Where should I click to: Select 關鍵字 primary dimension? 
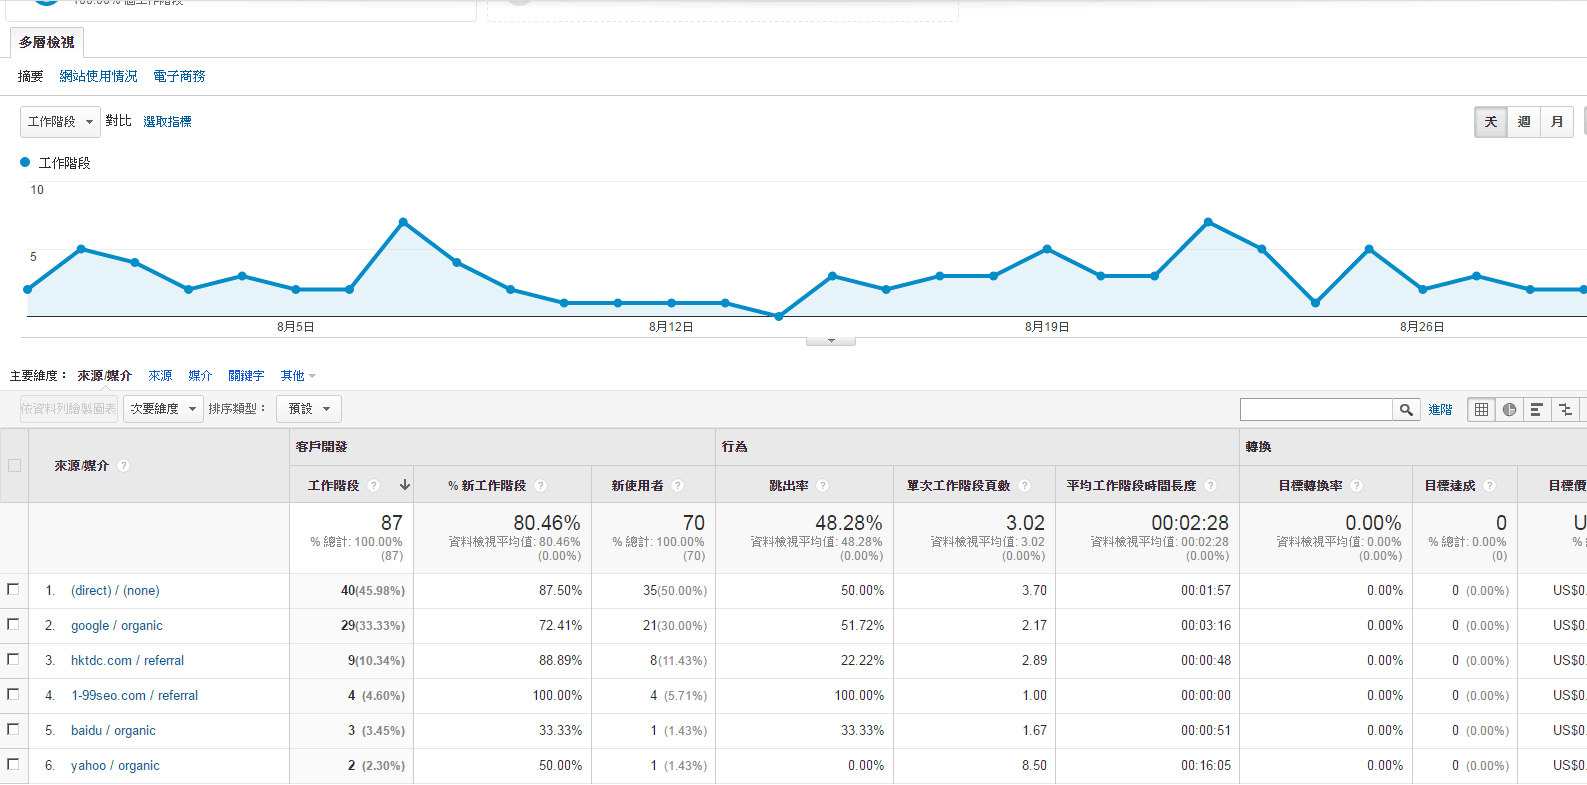click(x=246, y=376)
